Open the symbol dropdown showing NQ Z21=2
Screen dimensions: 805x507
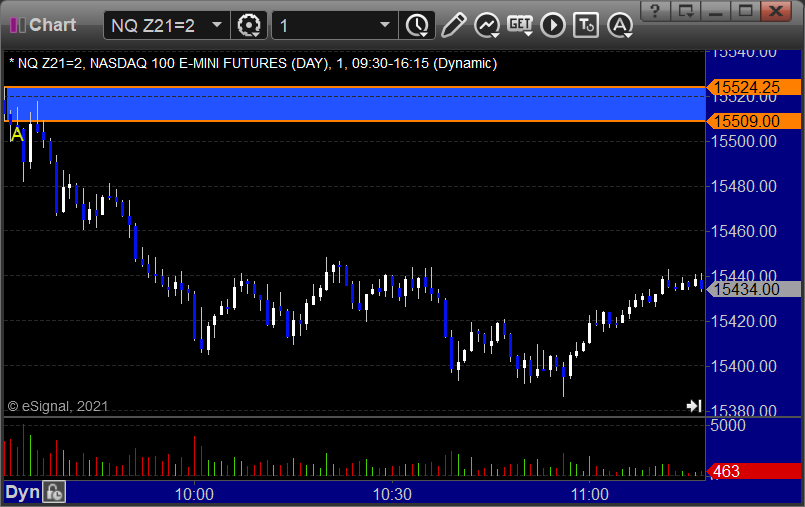167,25
